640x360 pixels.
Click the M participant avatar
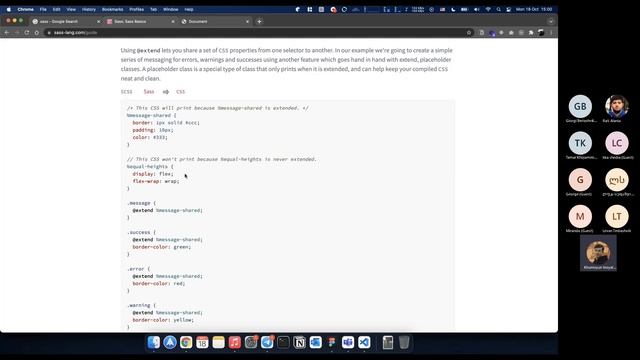click(580, 216)
